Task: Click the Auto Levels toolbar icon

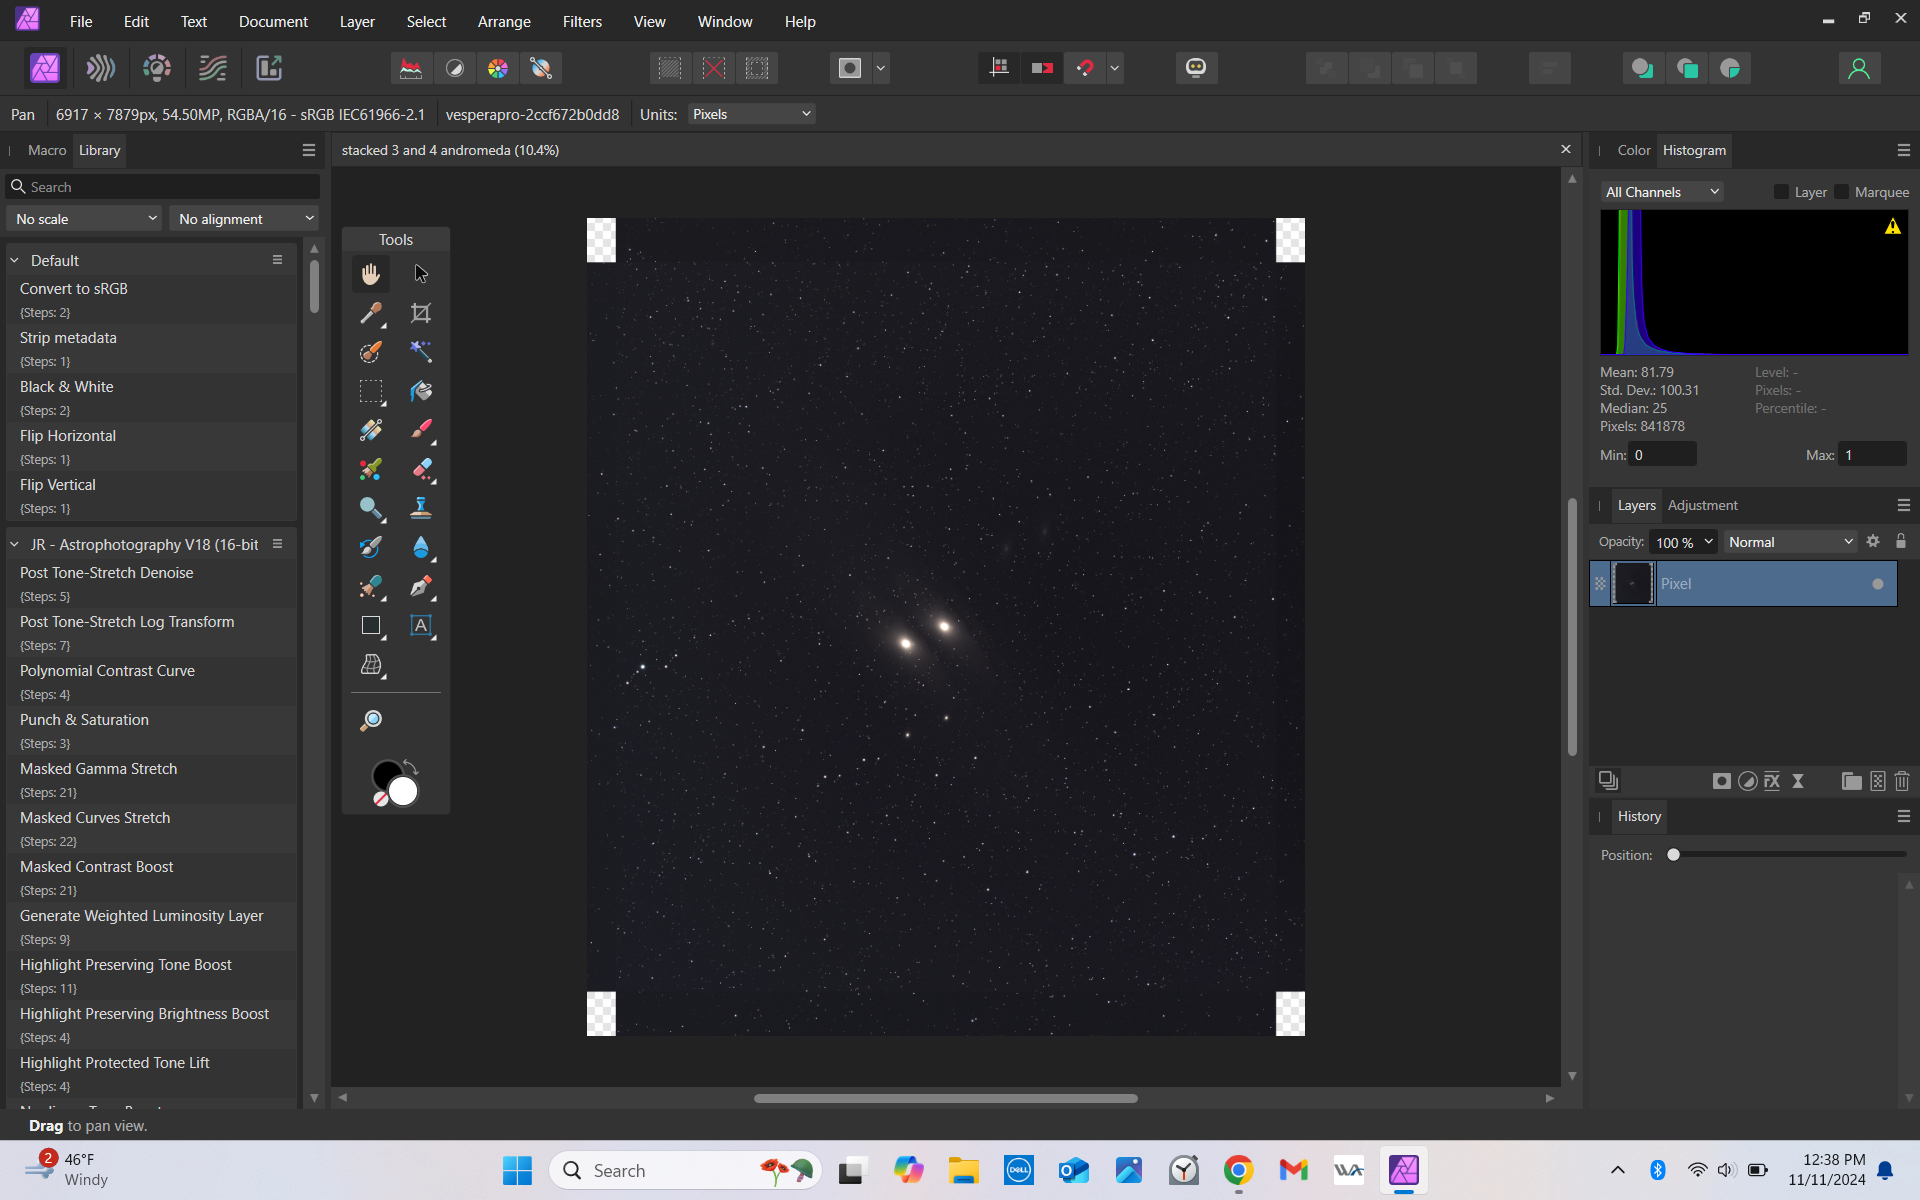Action: pyautogui.click(x=411, y=68)
